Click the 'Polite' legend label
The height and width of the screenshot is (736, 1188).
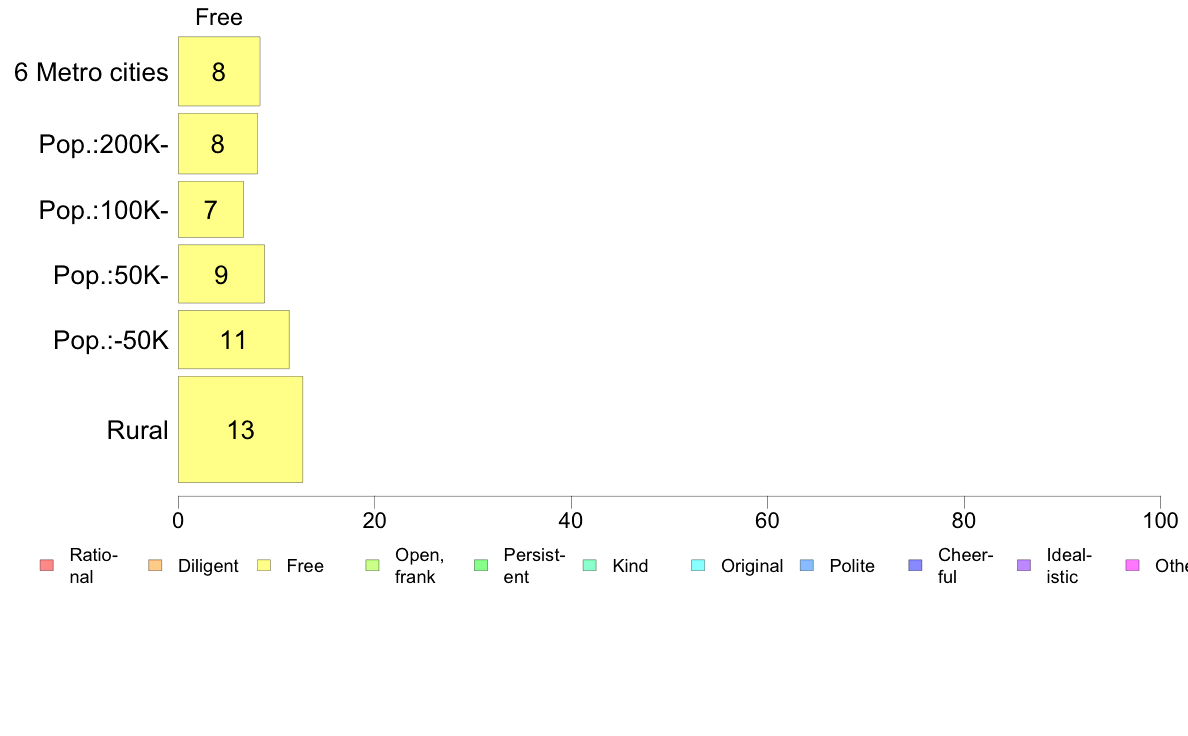pos(852,566)
